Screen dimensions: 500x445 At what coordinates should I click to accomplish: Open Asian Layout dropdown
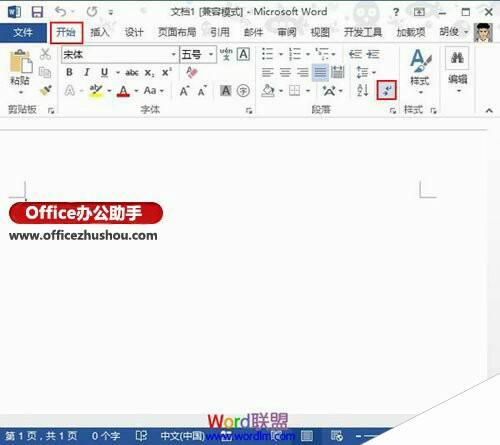tap(332, 91)
